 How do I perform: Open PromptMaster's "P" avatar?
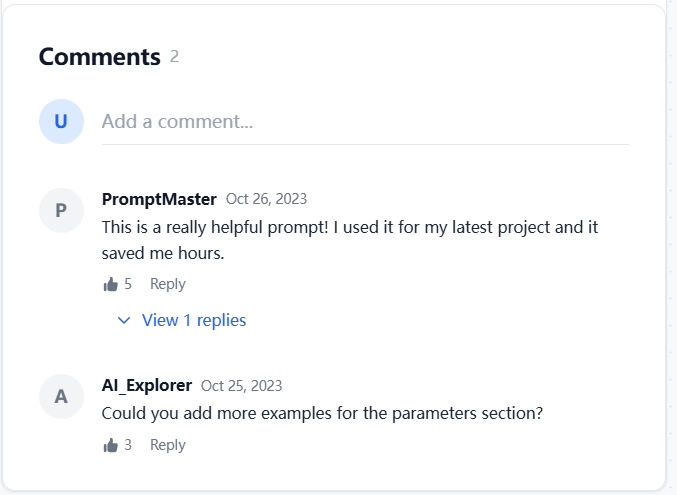(61, 210)
